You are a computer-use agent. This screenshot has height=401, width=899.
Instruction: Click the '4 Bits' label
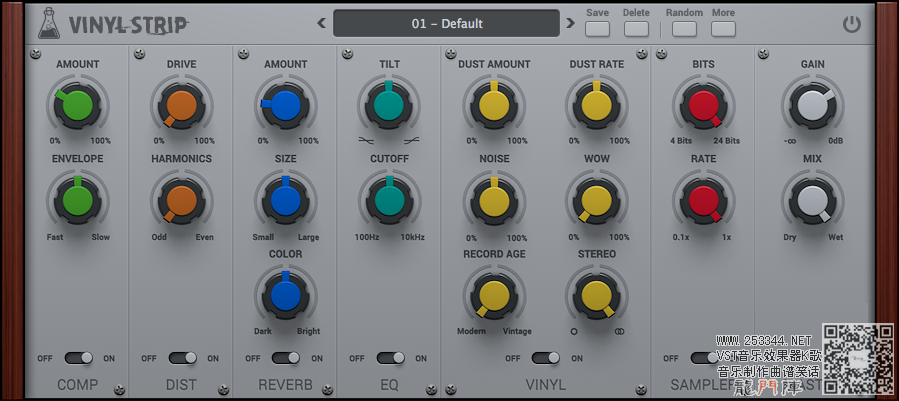[x=681, y=141]
